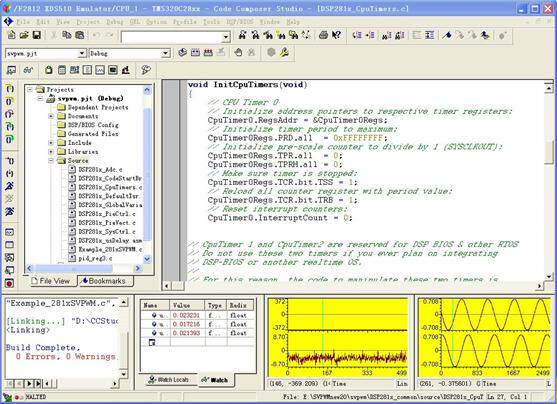
Task: Click the Compile File icon beside Debug dropdown
Action: click(x=182, y=53)
